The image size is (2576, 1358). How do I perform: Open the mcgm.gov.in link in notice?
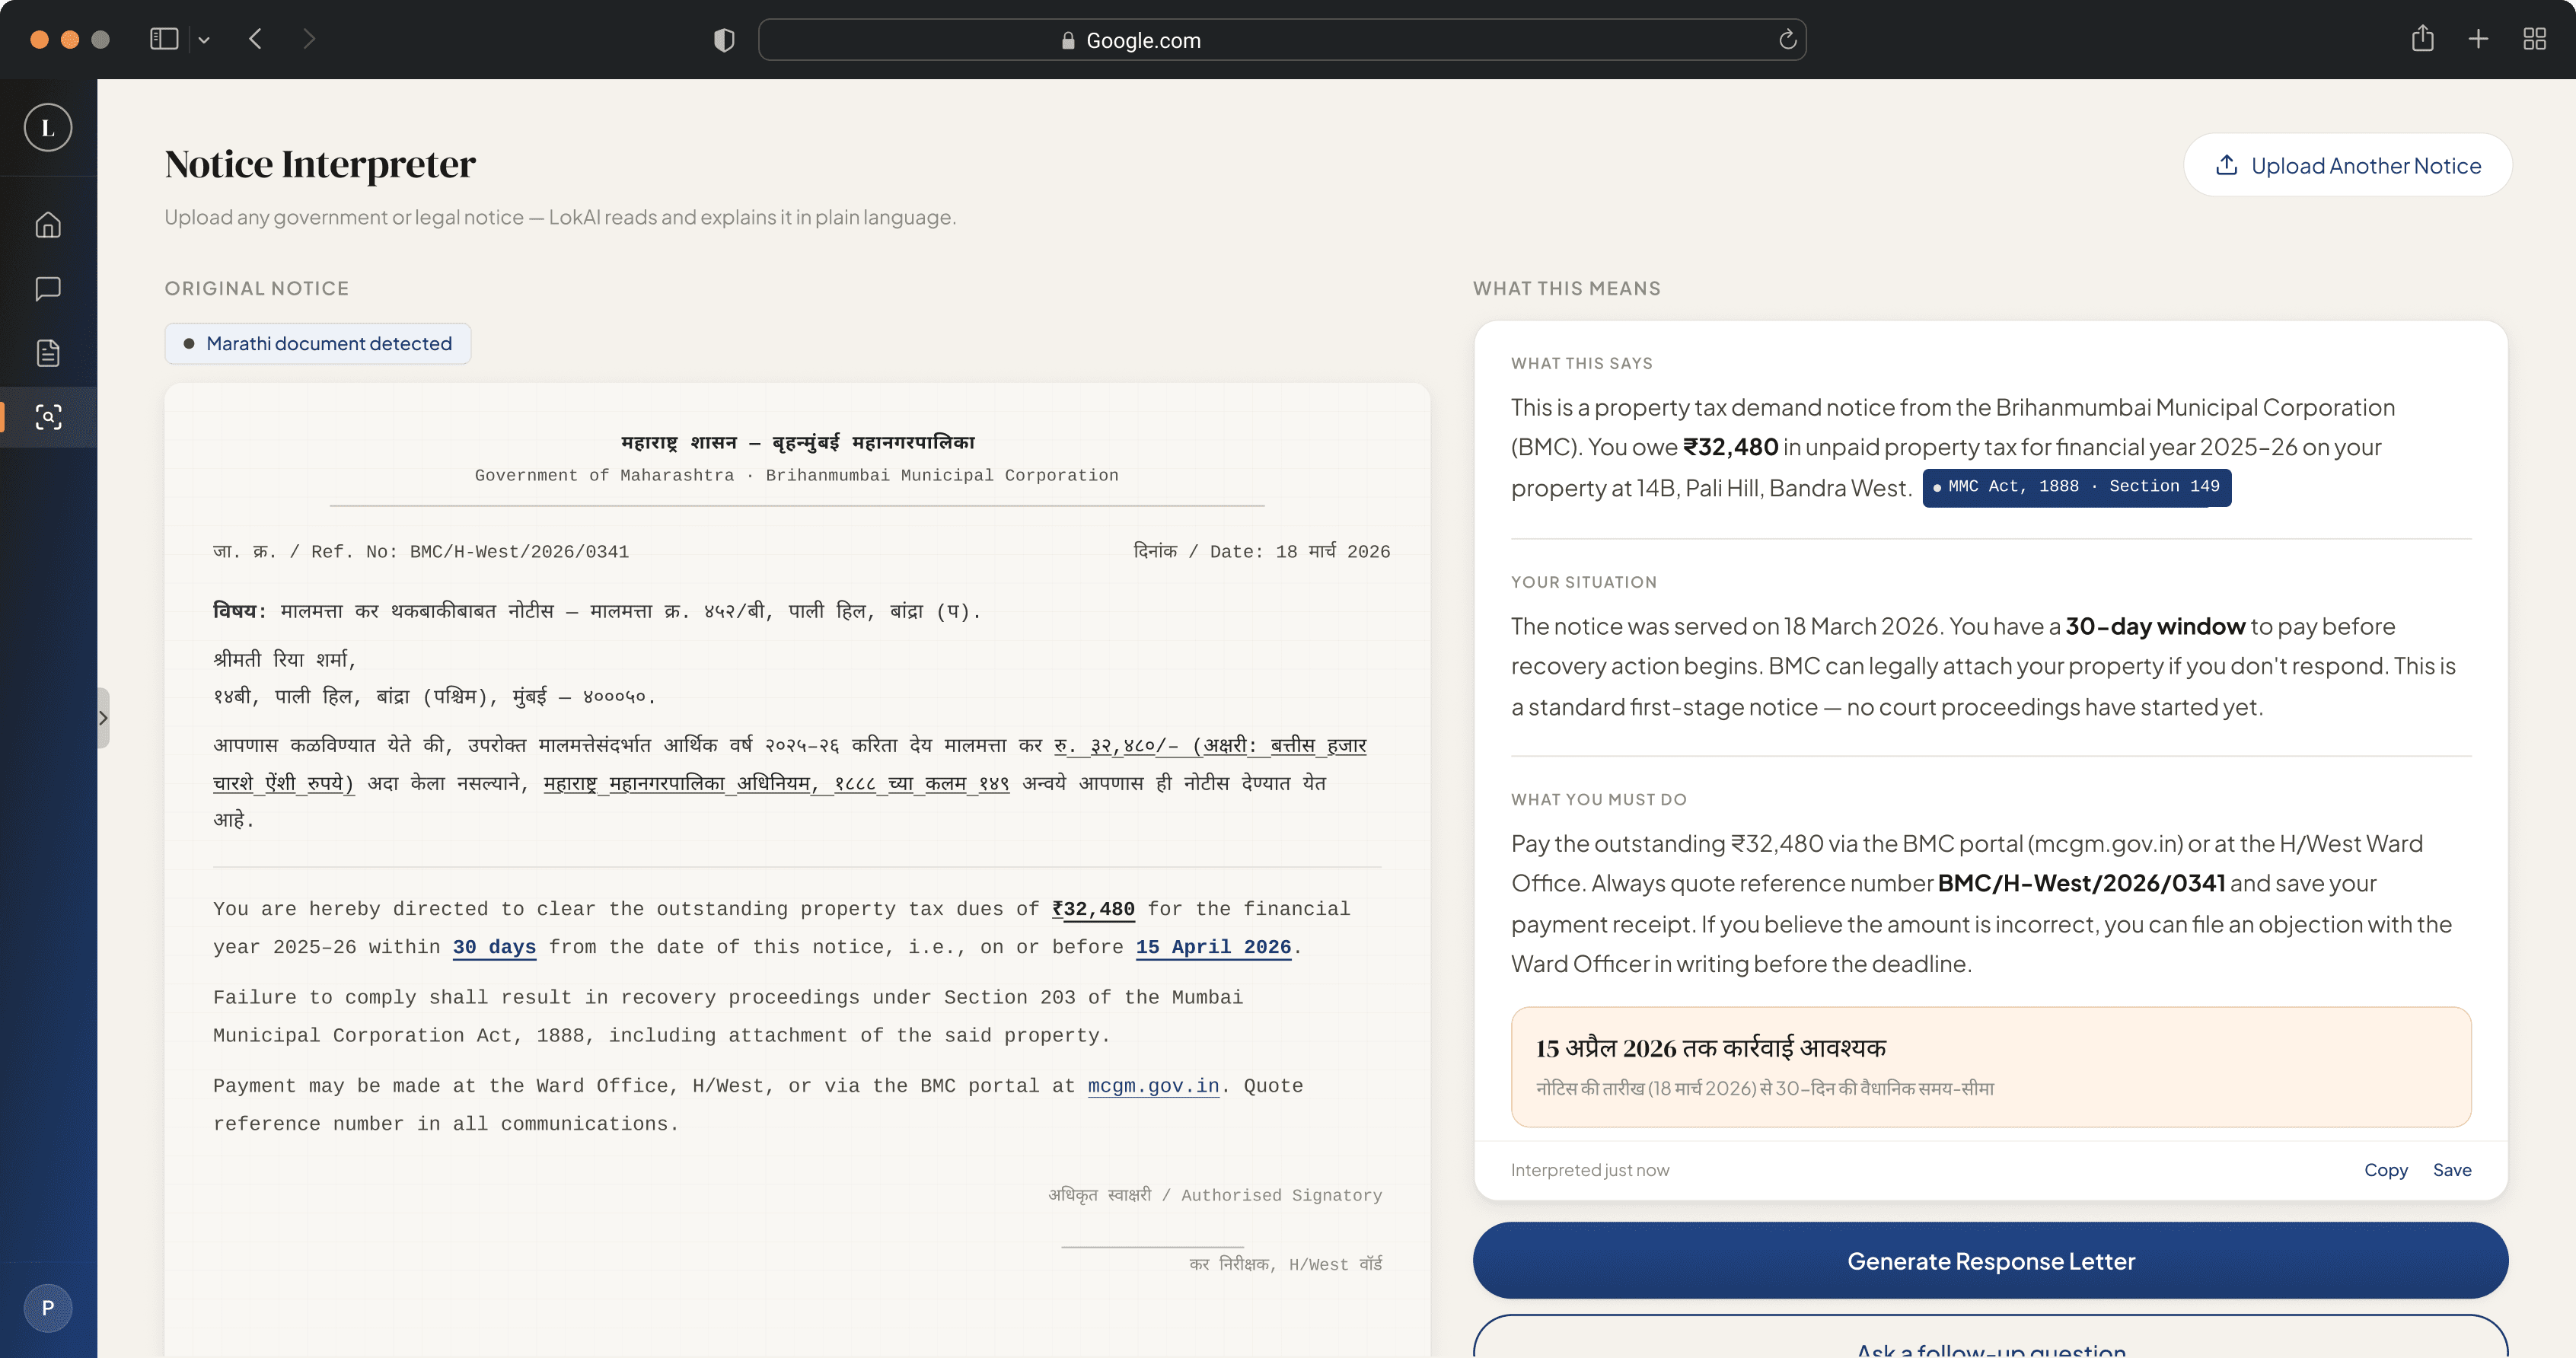tap(1153, 1086)
